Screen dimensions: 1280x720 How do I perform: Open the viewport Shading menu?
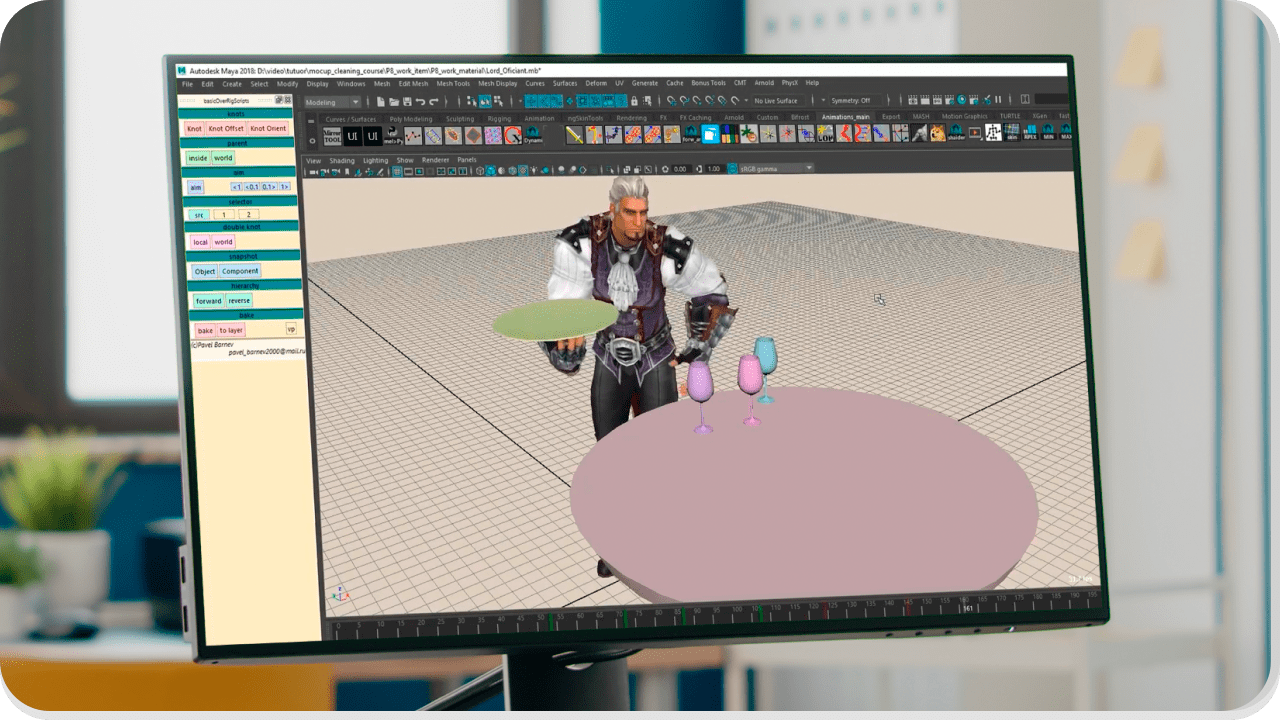click(342, 160)
